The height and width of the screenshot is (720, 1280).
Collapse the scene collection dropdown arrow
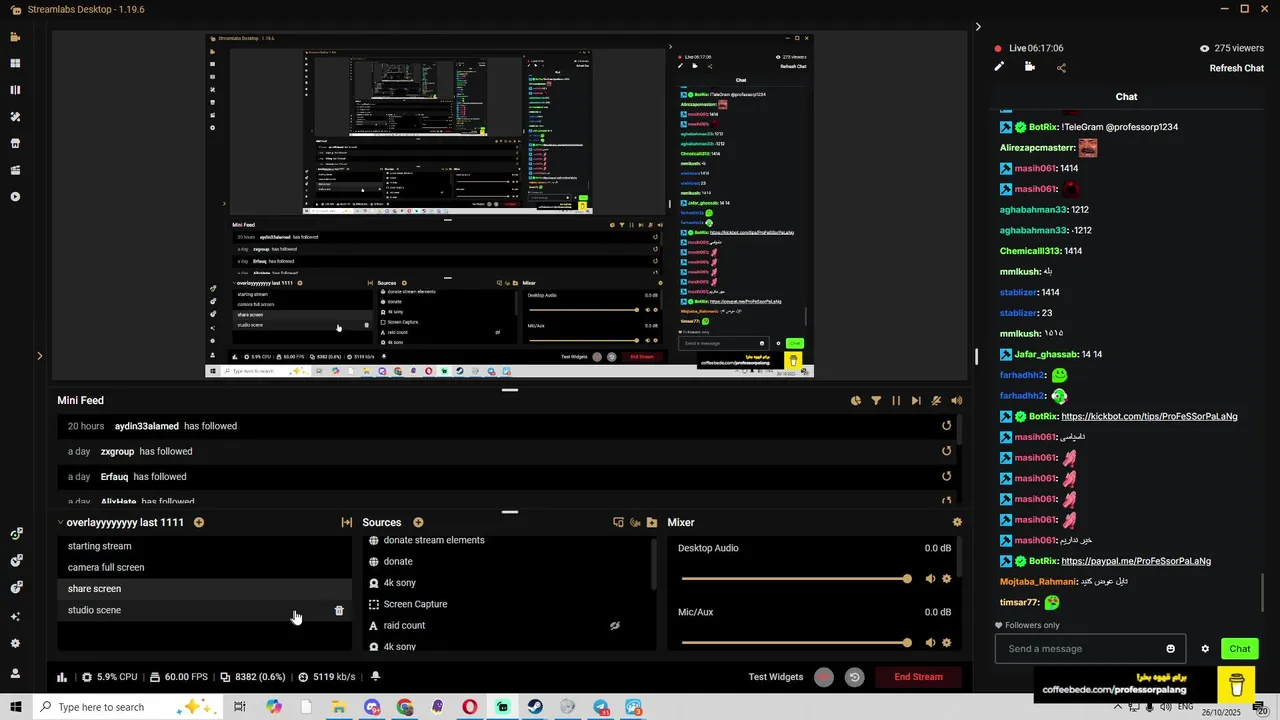point(60,522)
